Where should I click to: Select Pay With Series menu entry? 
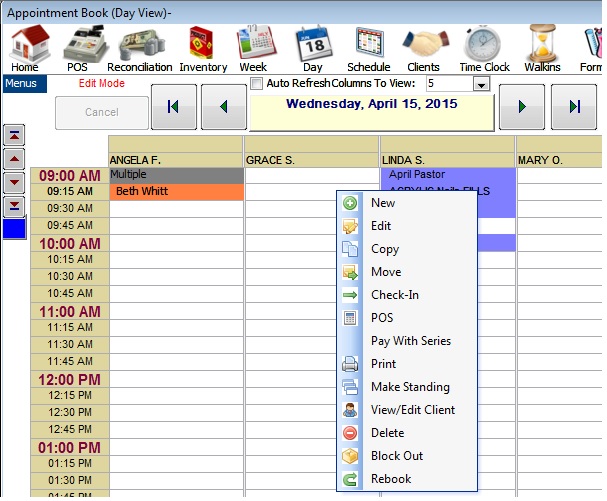(407, 341)
